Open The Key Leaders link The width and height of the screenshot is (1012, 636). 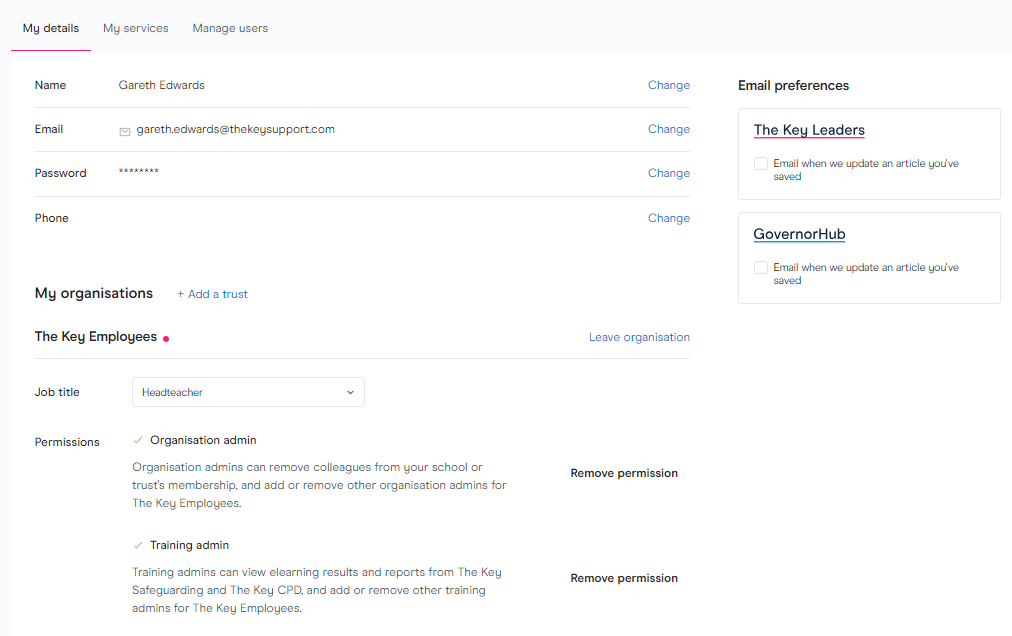click(809, 130)
